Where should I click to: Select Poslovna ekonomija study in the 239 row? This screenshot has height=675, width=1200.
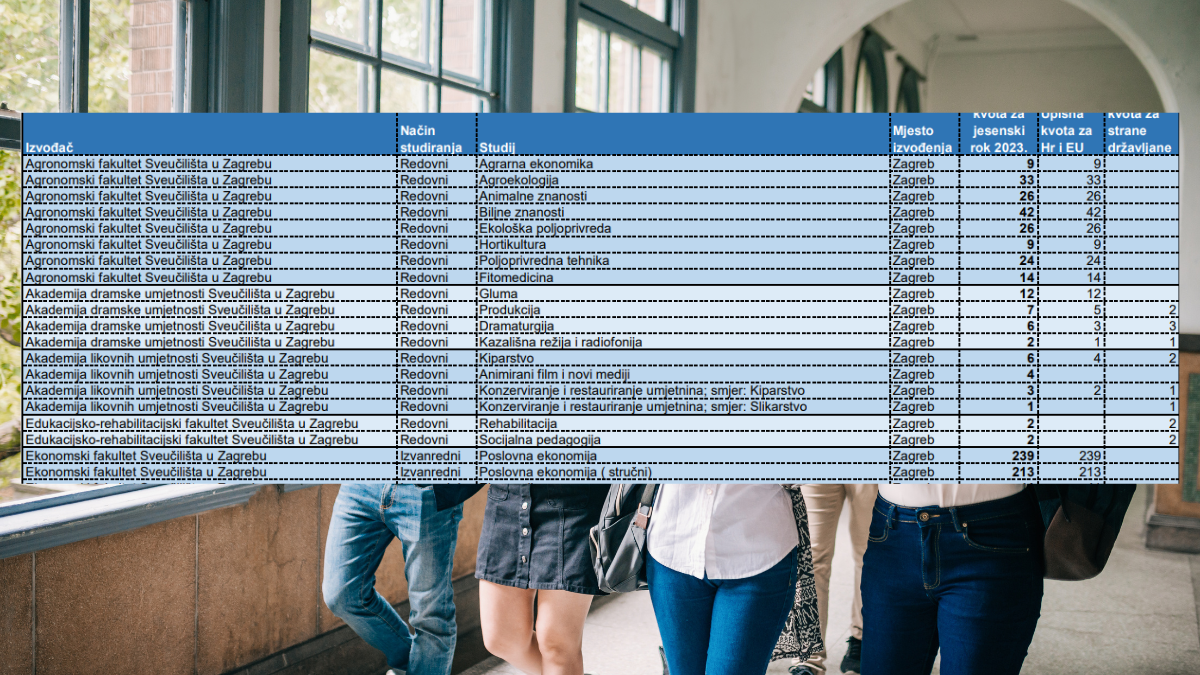pyautogui.click(x=683, y=455)
